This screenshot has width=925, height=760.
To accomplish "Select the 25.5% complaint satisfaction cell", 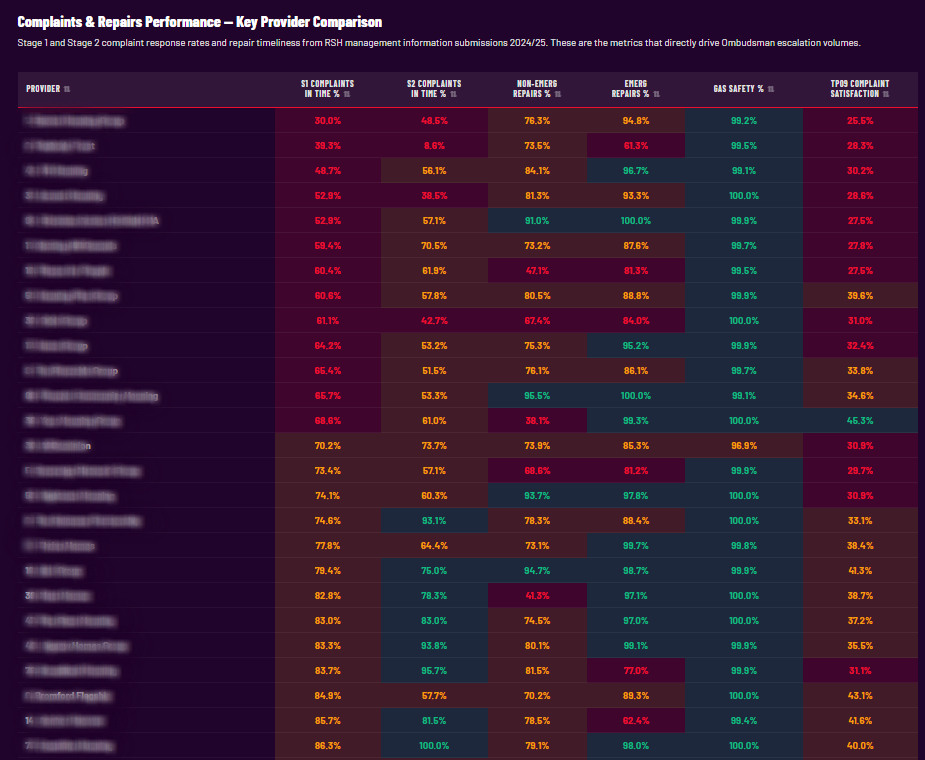I will [x=860, y=120].
